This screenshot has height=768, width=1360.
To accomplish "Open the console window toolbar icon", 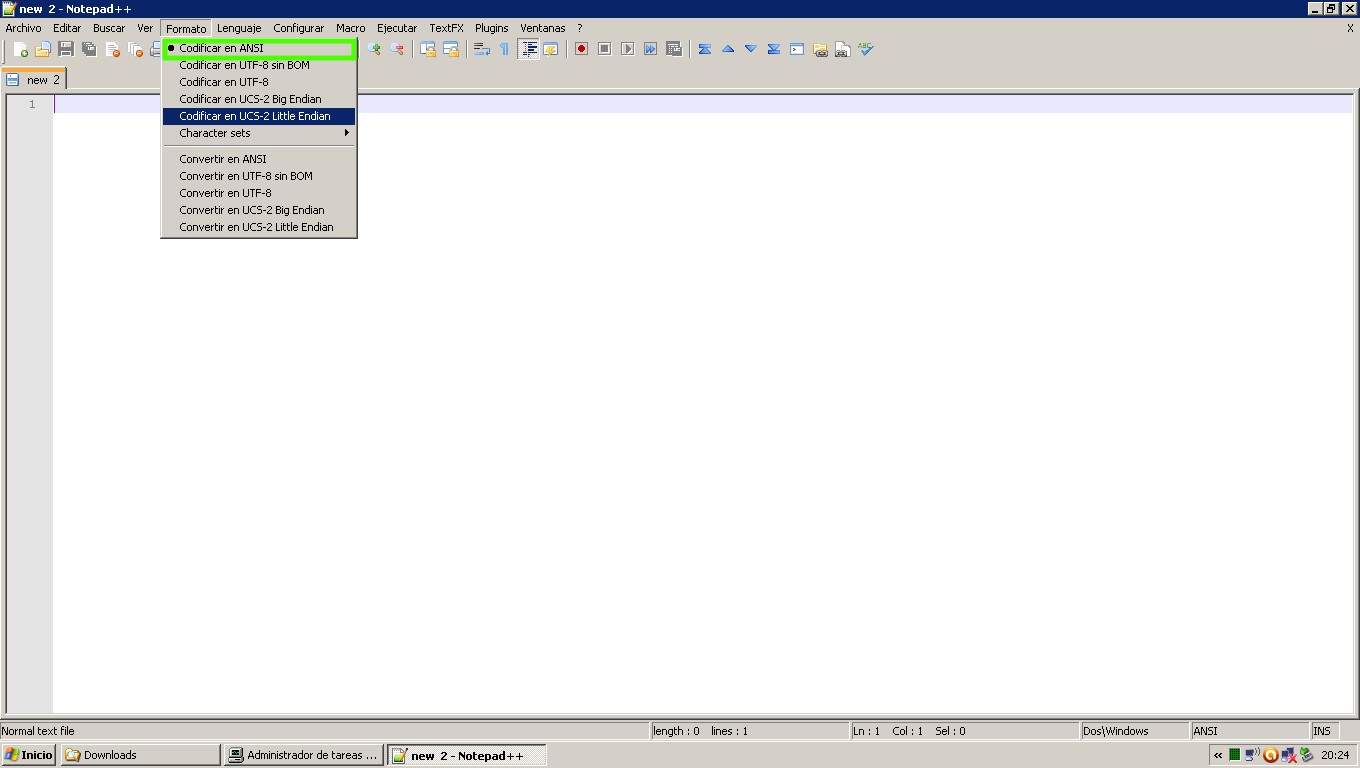I will tap(797, 49).
